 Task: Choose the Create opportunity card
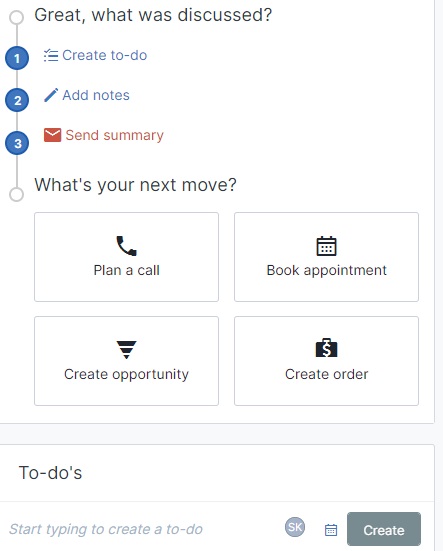point(126,361)
